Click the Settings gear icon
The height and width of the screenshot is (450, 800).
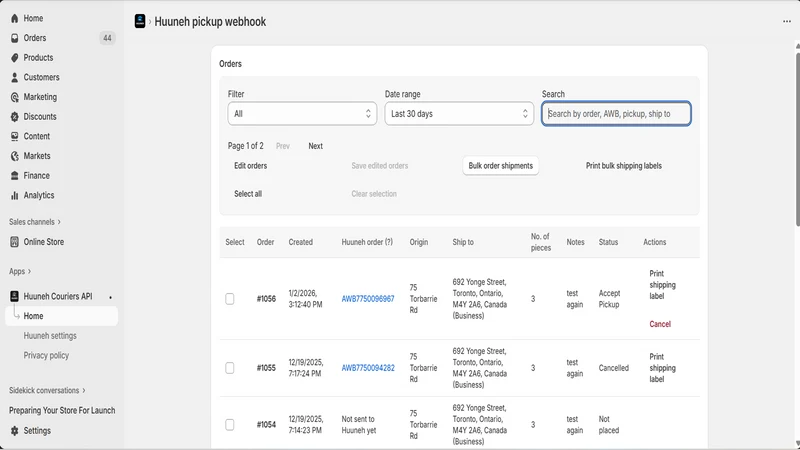coord(14,431)
